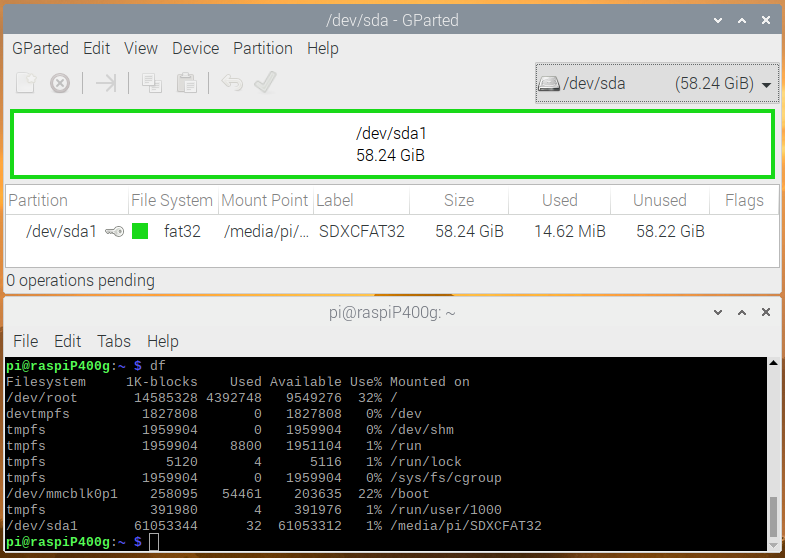785x558 pixels.
Task: Click the 58.24 GiB size cell
Action: click(x=469, y=231)
